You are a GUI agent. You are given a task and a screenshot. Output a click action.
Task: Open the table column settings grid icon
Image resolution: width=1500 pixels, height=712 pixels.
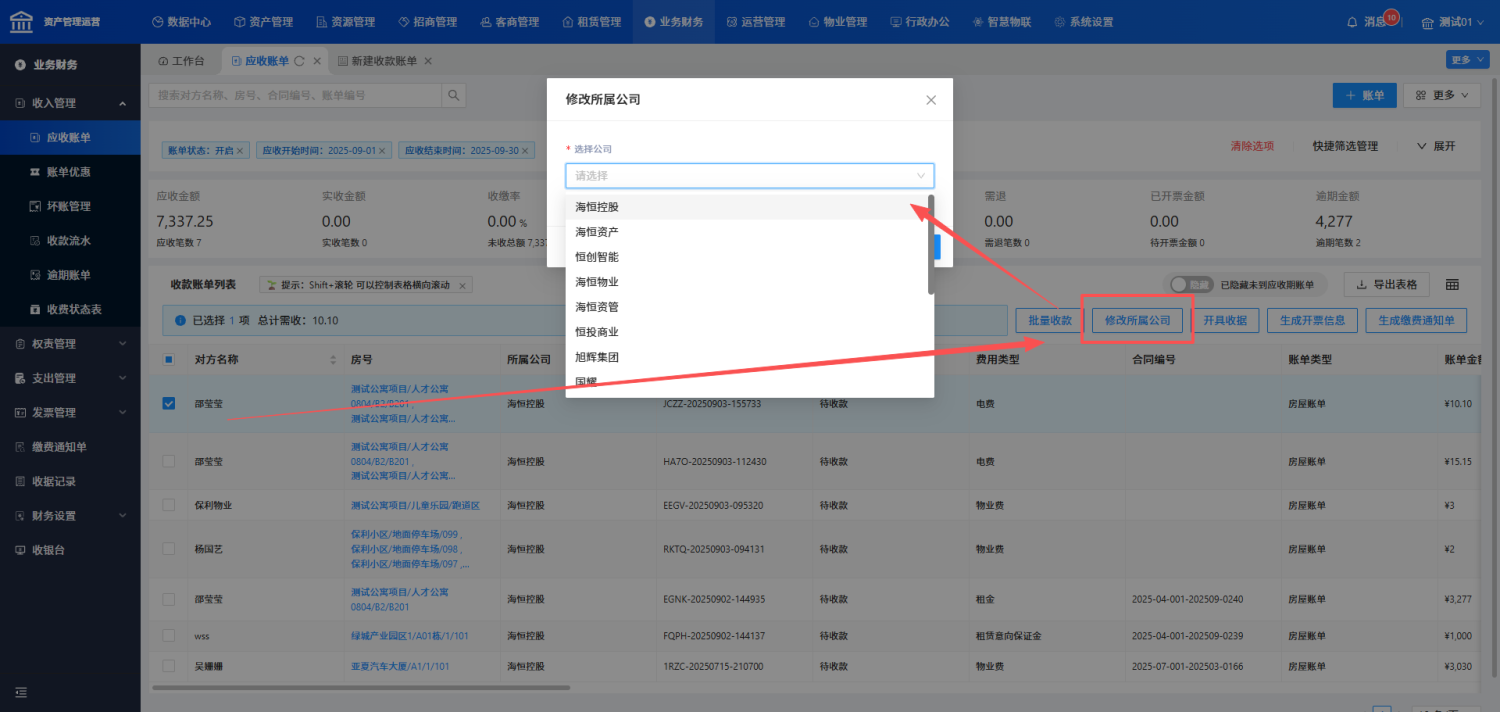tap(1452, 285)
